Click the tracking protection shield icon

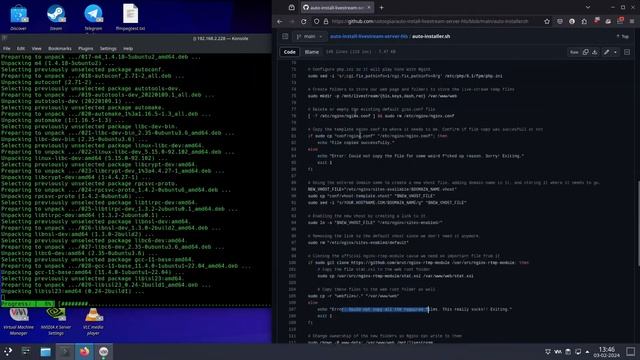(x=317, y=21)
